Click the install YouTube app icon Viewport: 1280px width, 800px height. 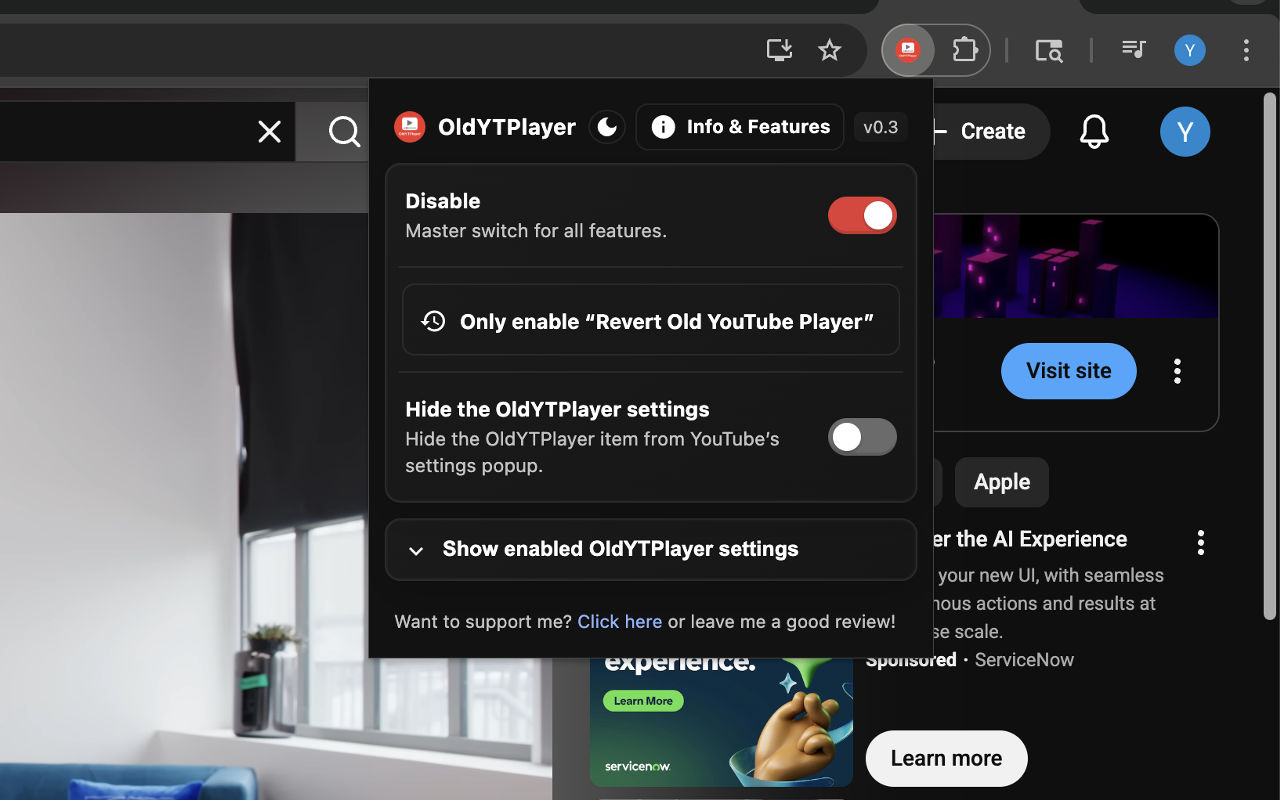pos(779,49)
